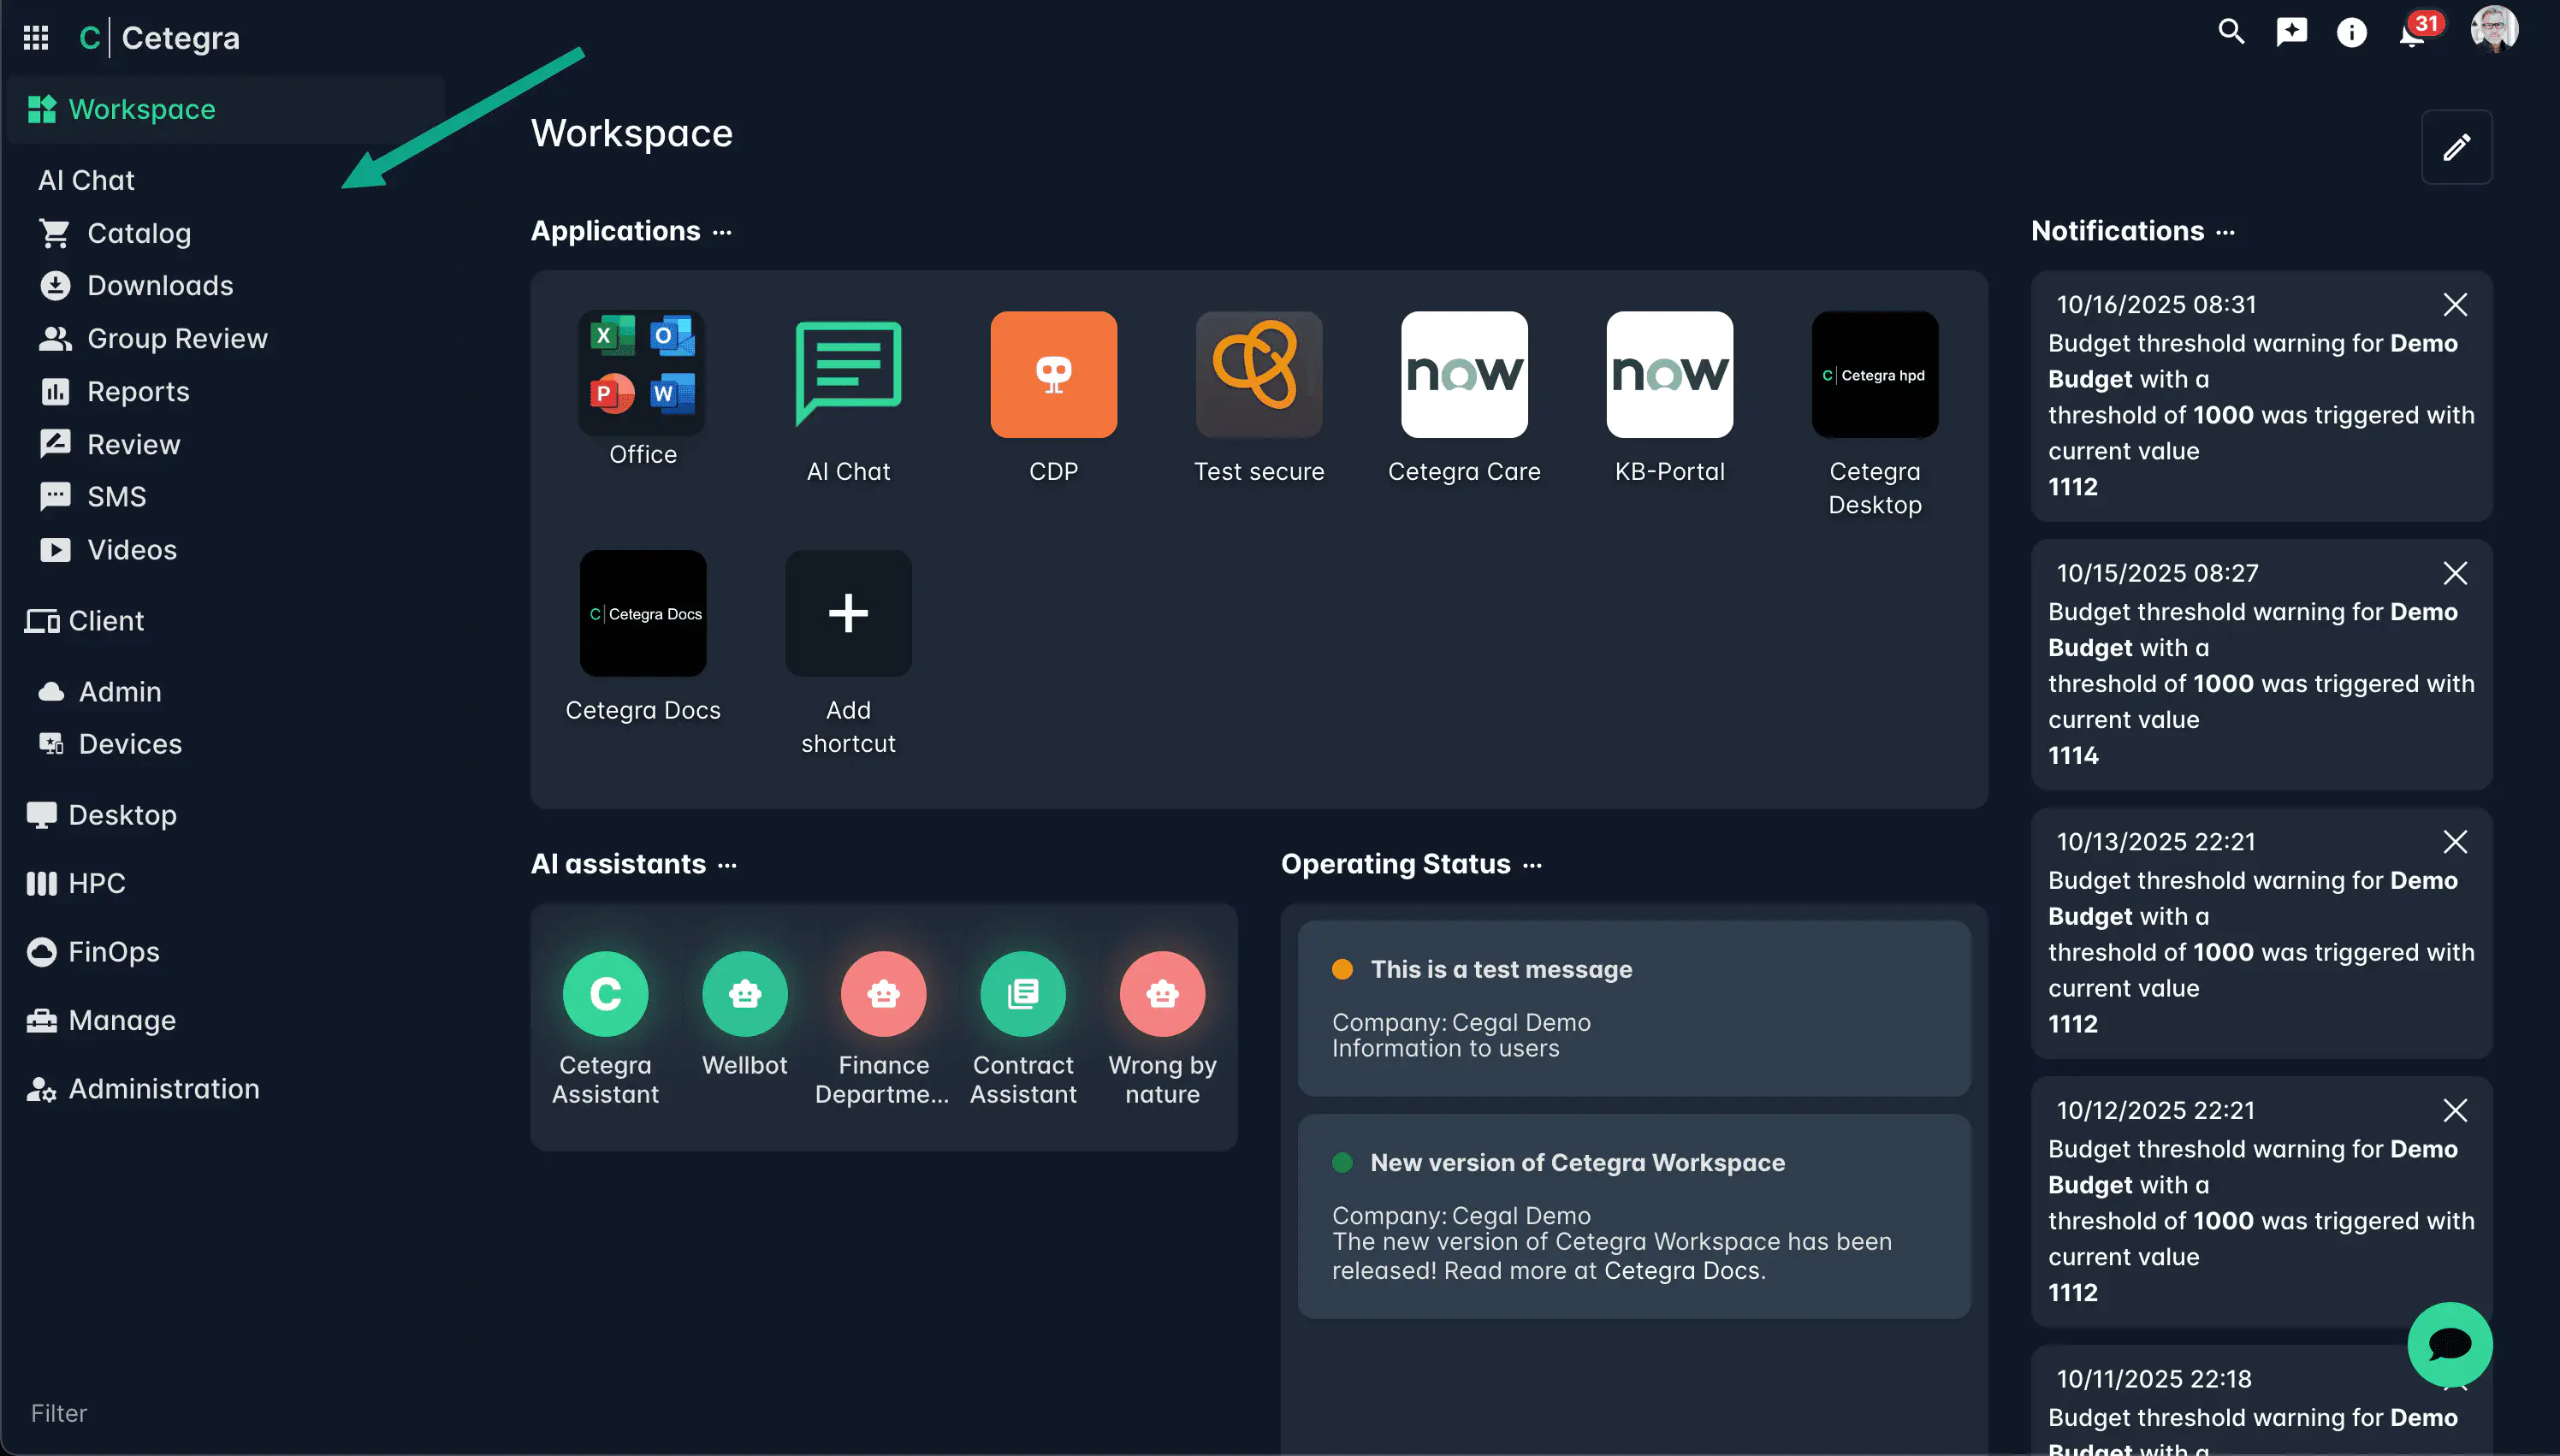The image size is (2560, 1456).
Task: Open the Notifications section ellipsis menu
Action: (x=2225, y=232)
